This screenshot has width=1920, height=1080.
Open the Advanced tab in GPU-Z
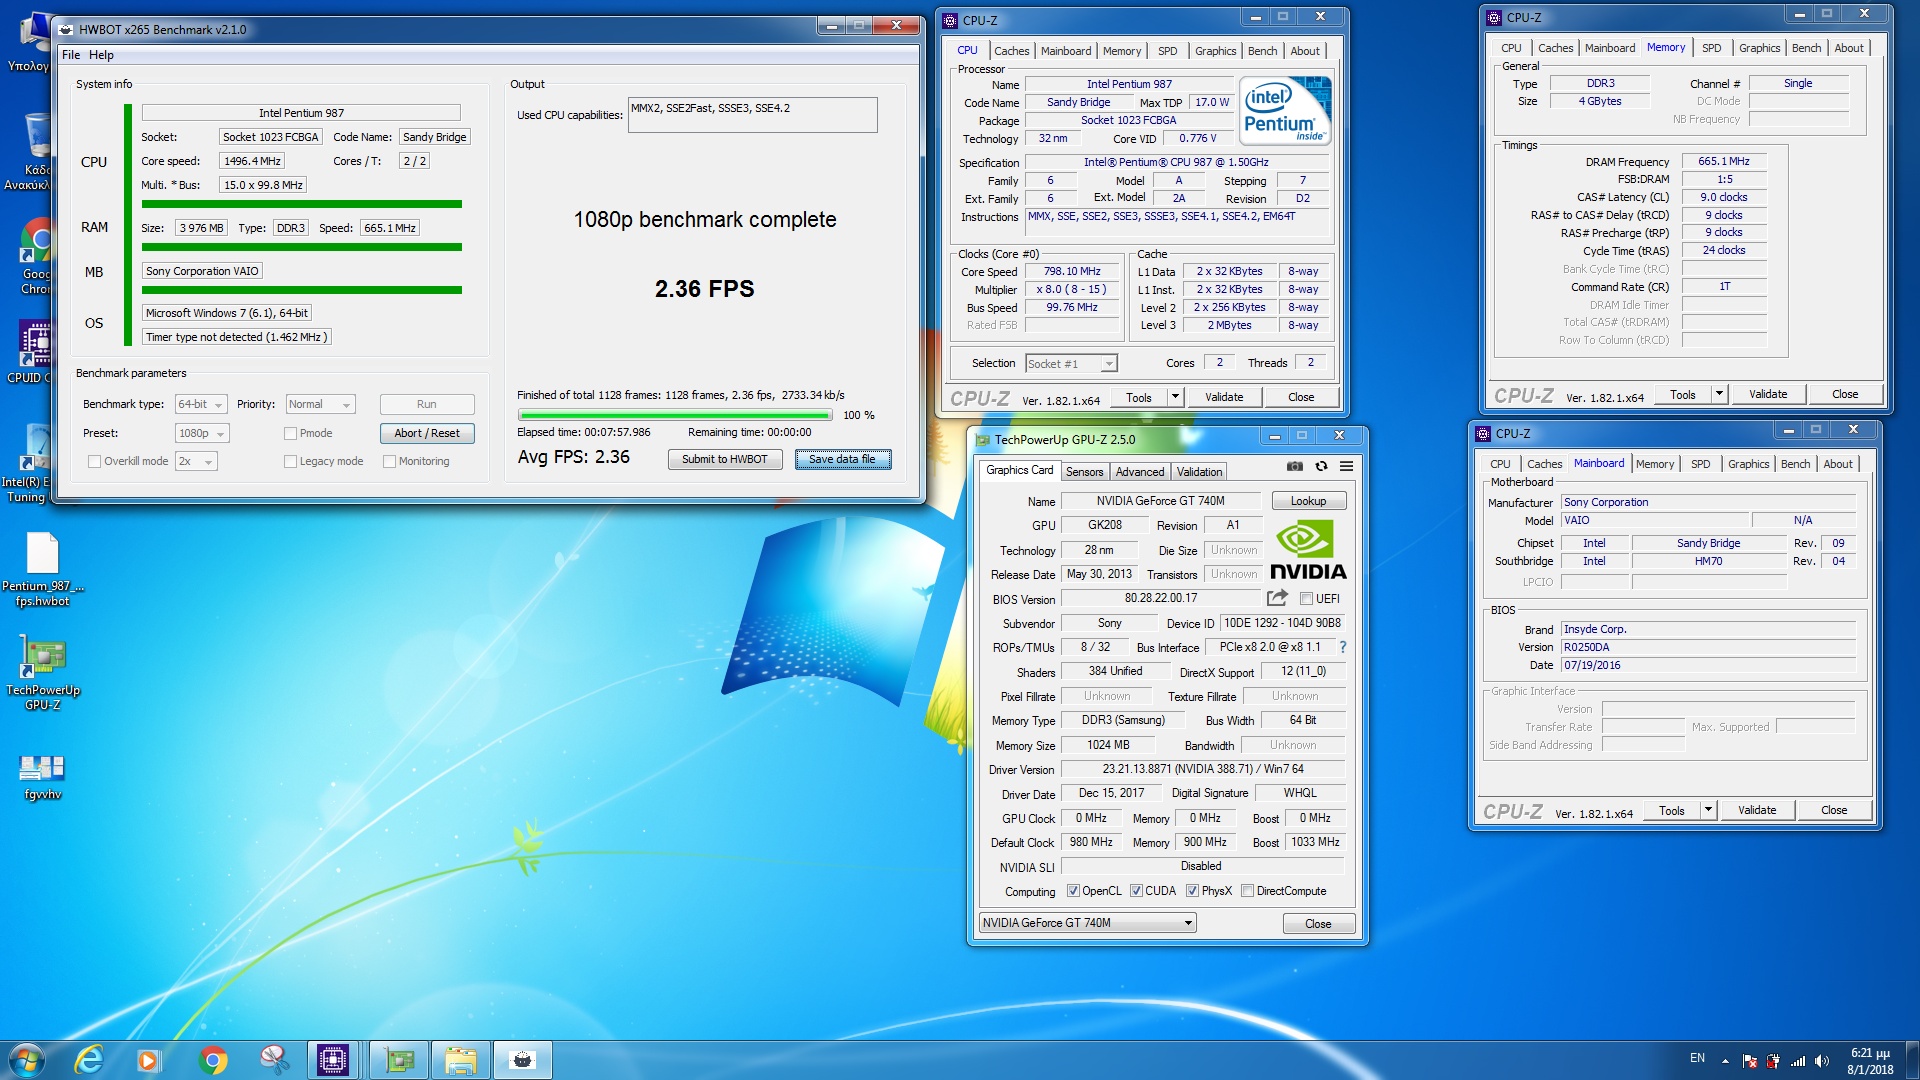tap(1140, 471)
